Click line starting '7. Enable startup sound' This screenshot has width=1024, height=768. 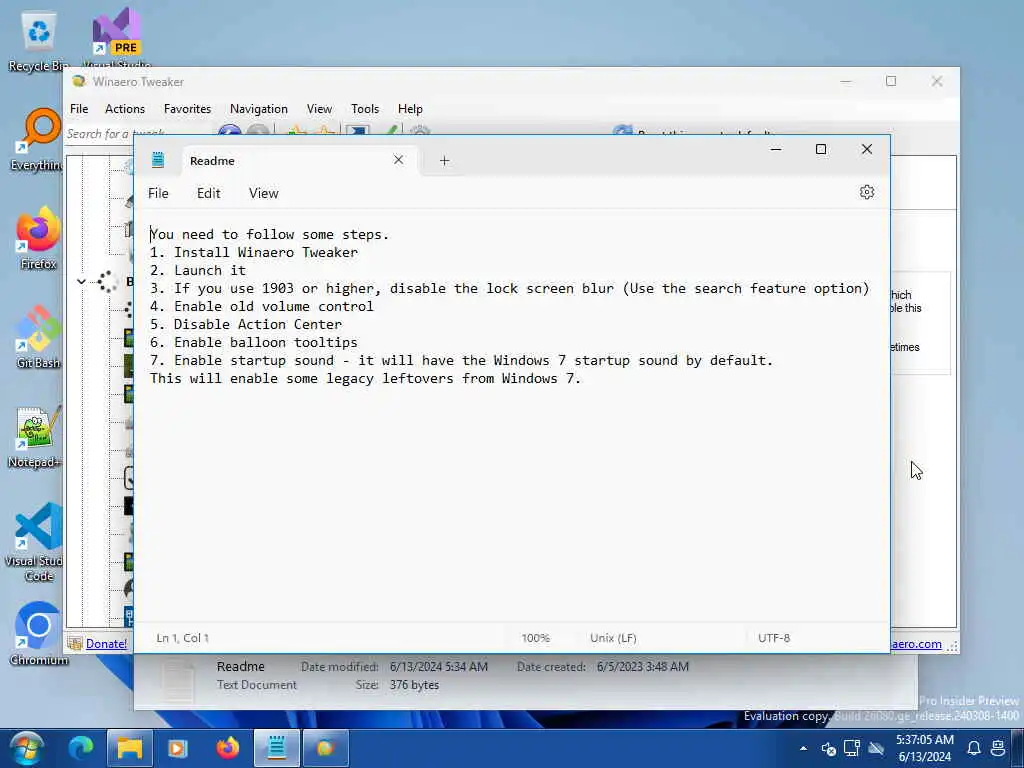coord(462,360)
